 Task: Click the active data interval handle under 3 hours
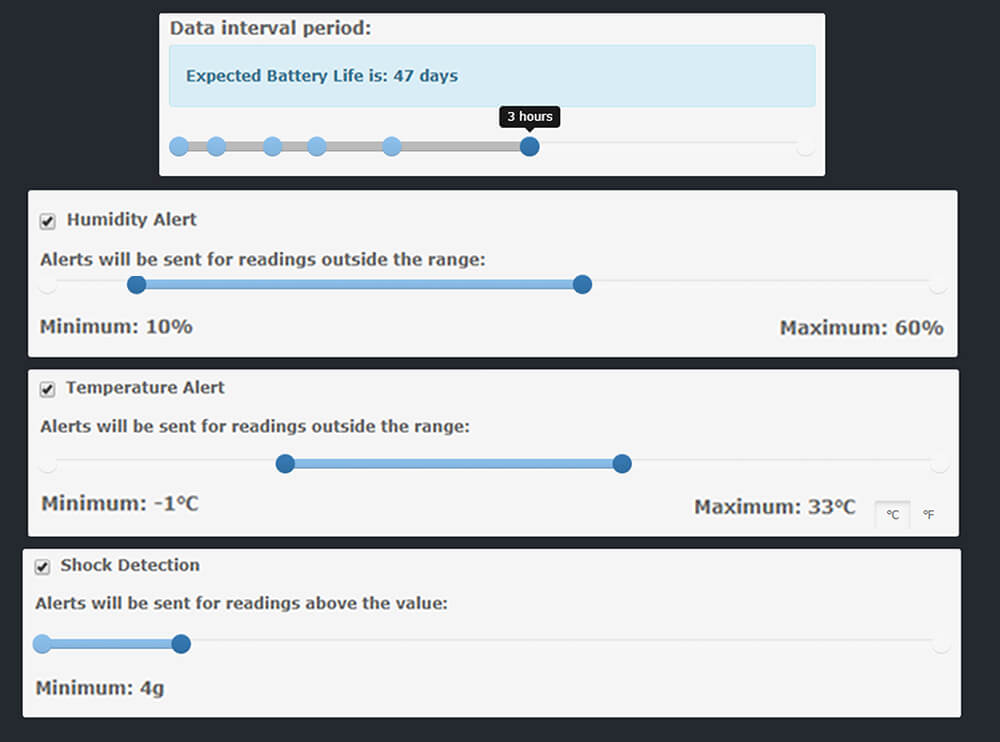530,147
